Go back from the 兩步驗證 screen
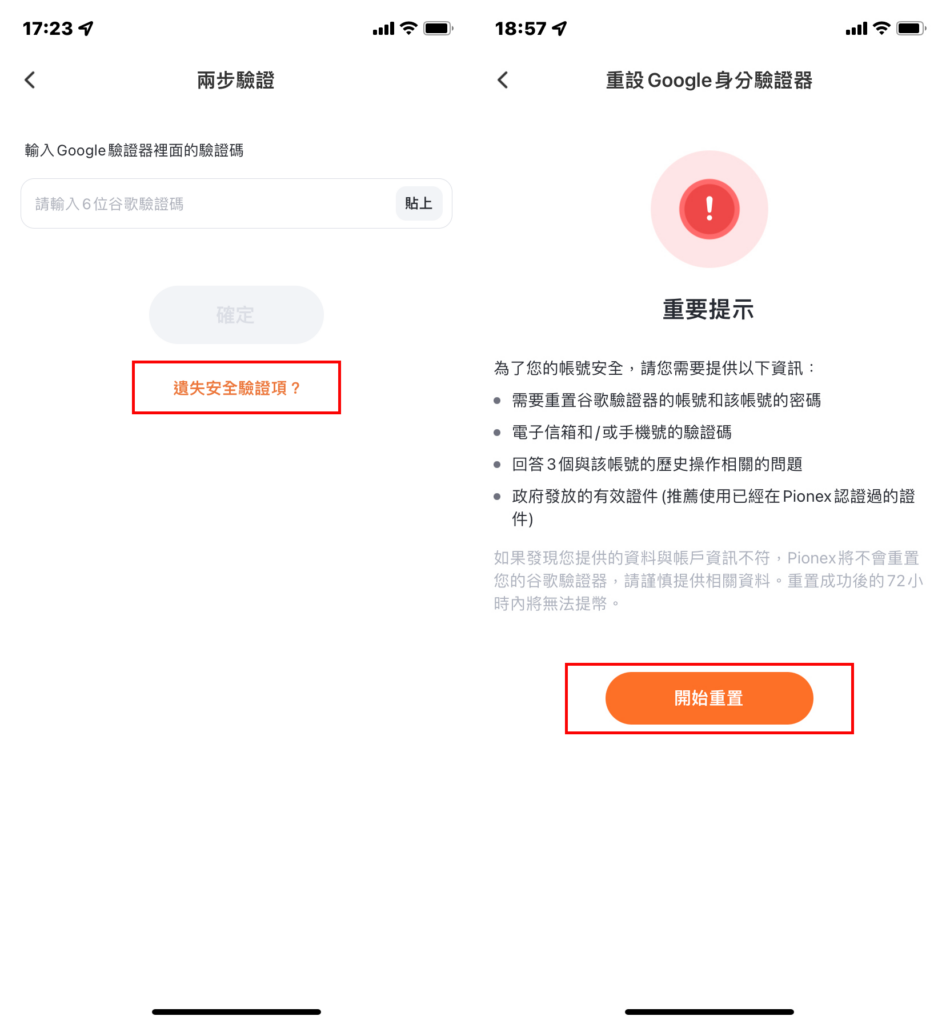Screen dimensions: 946x1024 coord(30,80)
